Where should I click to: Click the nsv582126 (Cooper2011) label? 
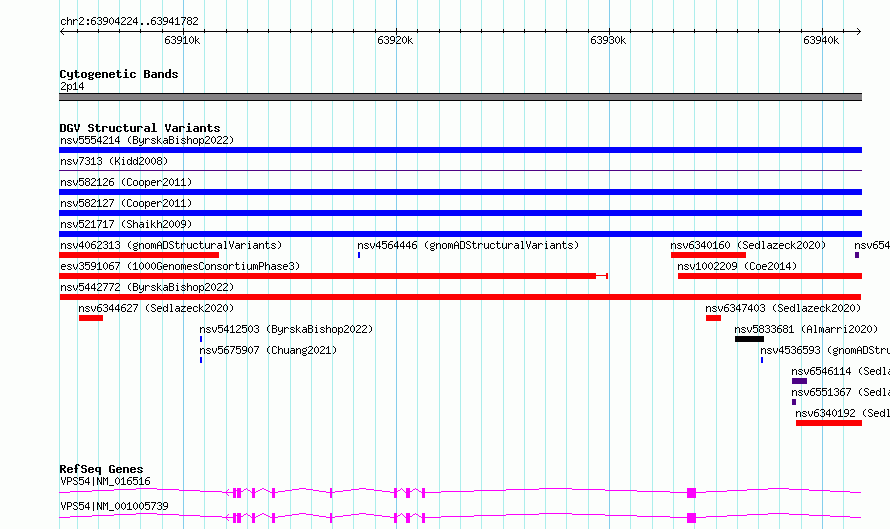point(126,182)
